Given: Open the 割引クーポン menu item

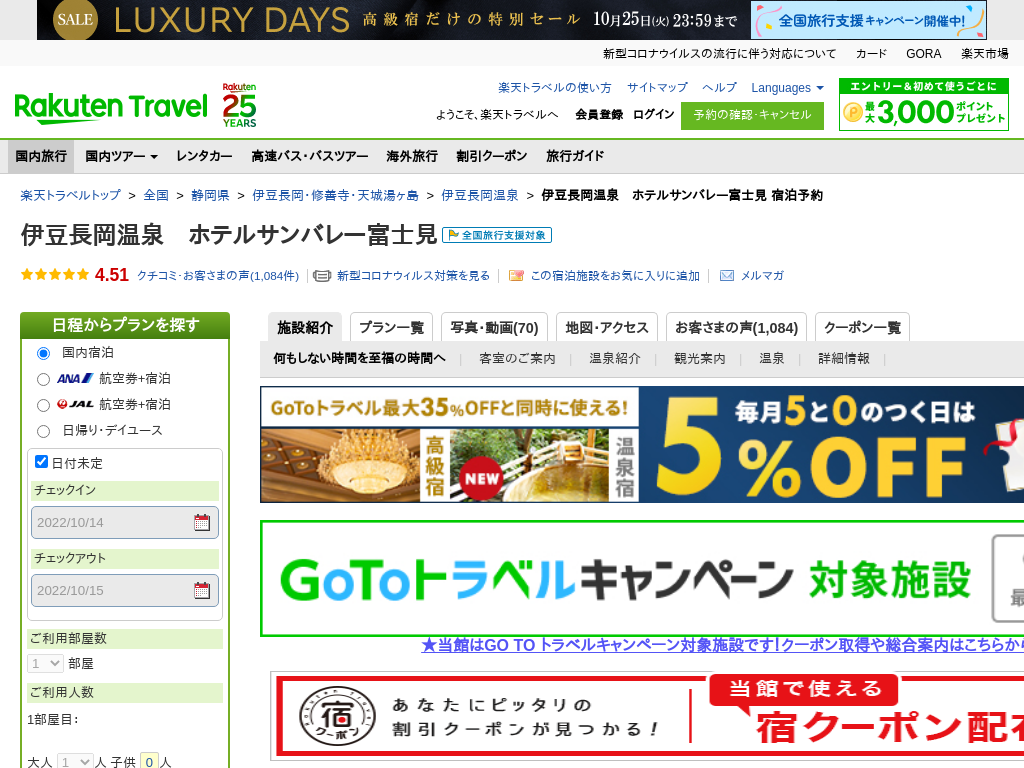Looking at the screenshot, I should pyautogui.click(x=492, y=156).
